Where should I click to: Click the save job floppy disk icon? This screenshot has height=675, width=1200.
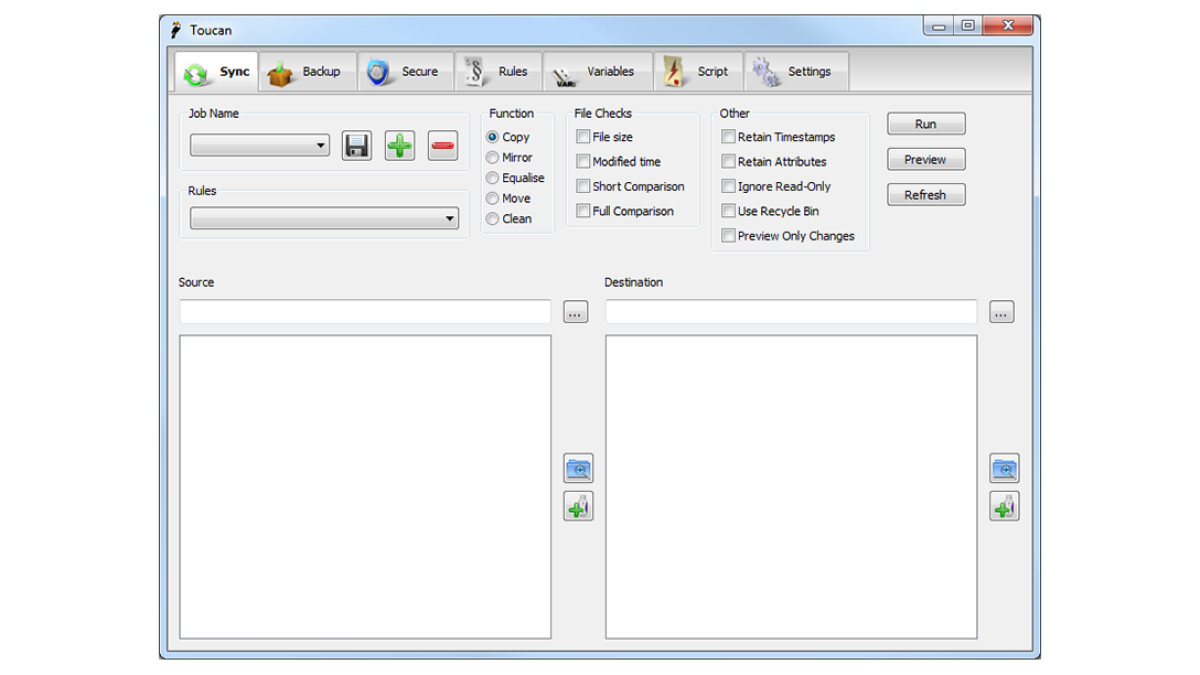click(x=357, y=146)
